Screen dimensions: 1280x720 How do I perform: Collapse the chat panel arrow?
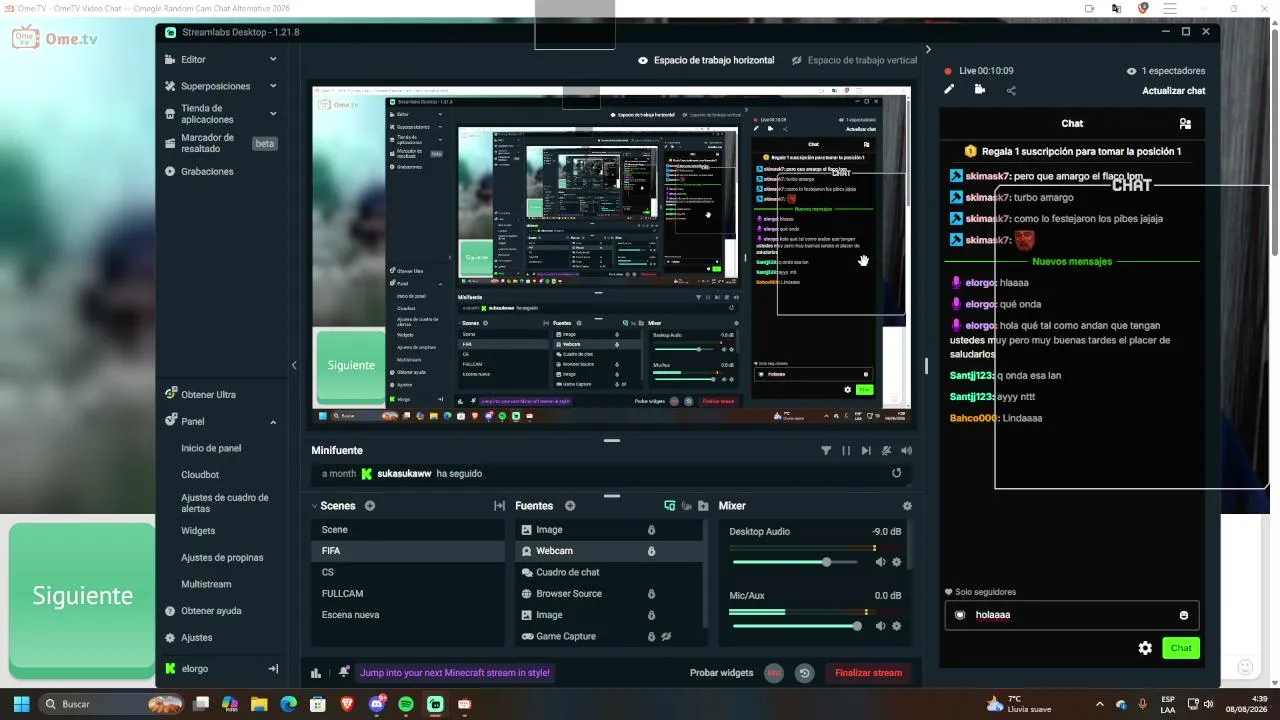click(x=928, y=49)
